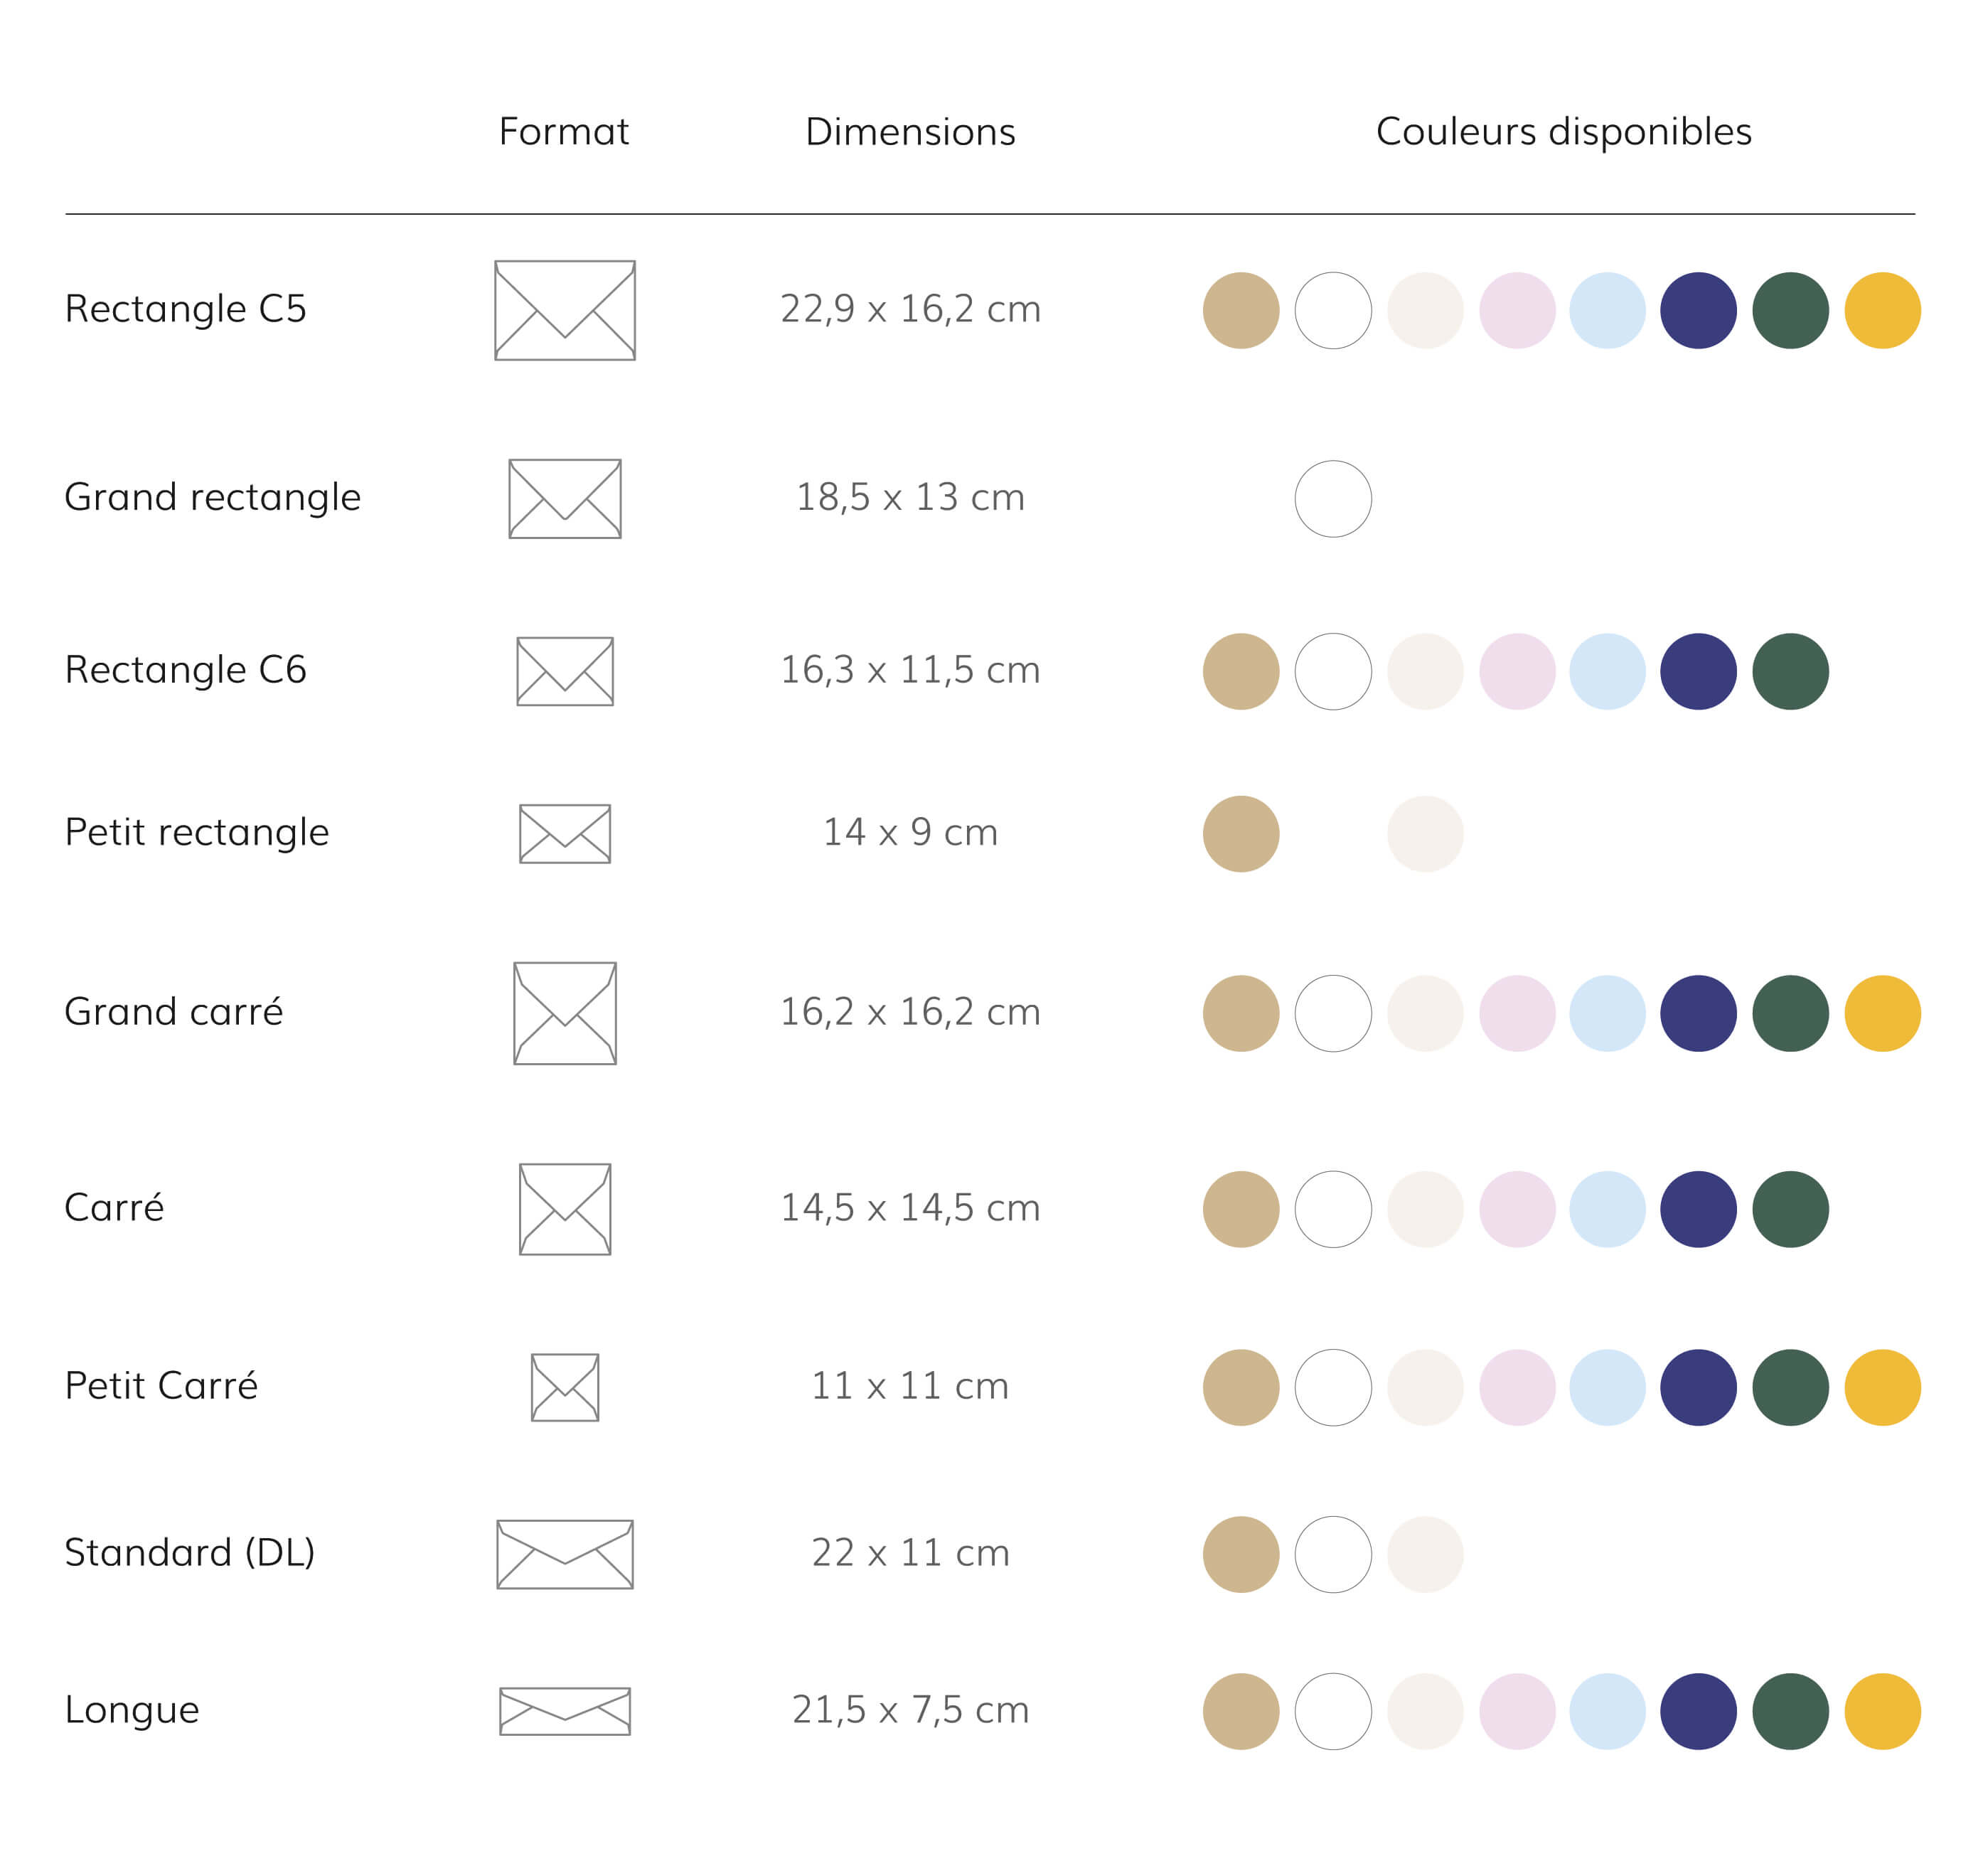Select white swatch for Grand rectangle
Screen dimensions: 1988x1861
(x=1333, y=498)
